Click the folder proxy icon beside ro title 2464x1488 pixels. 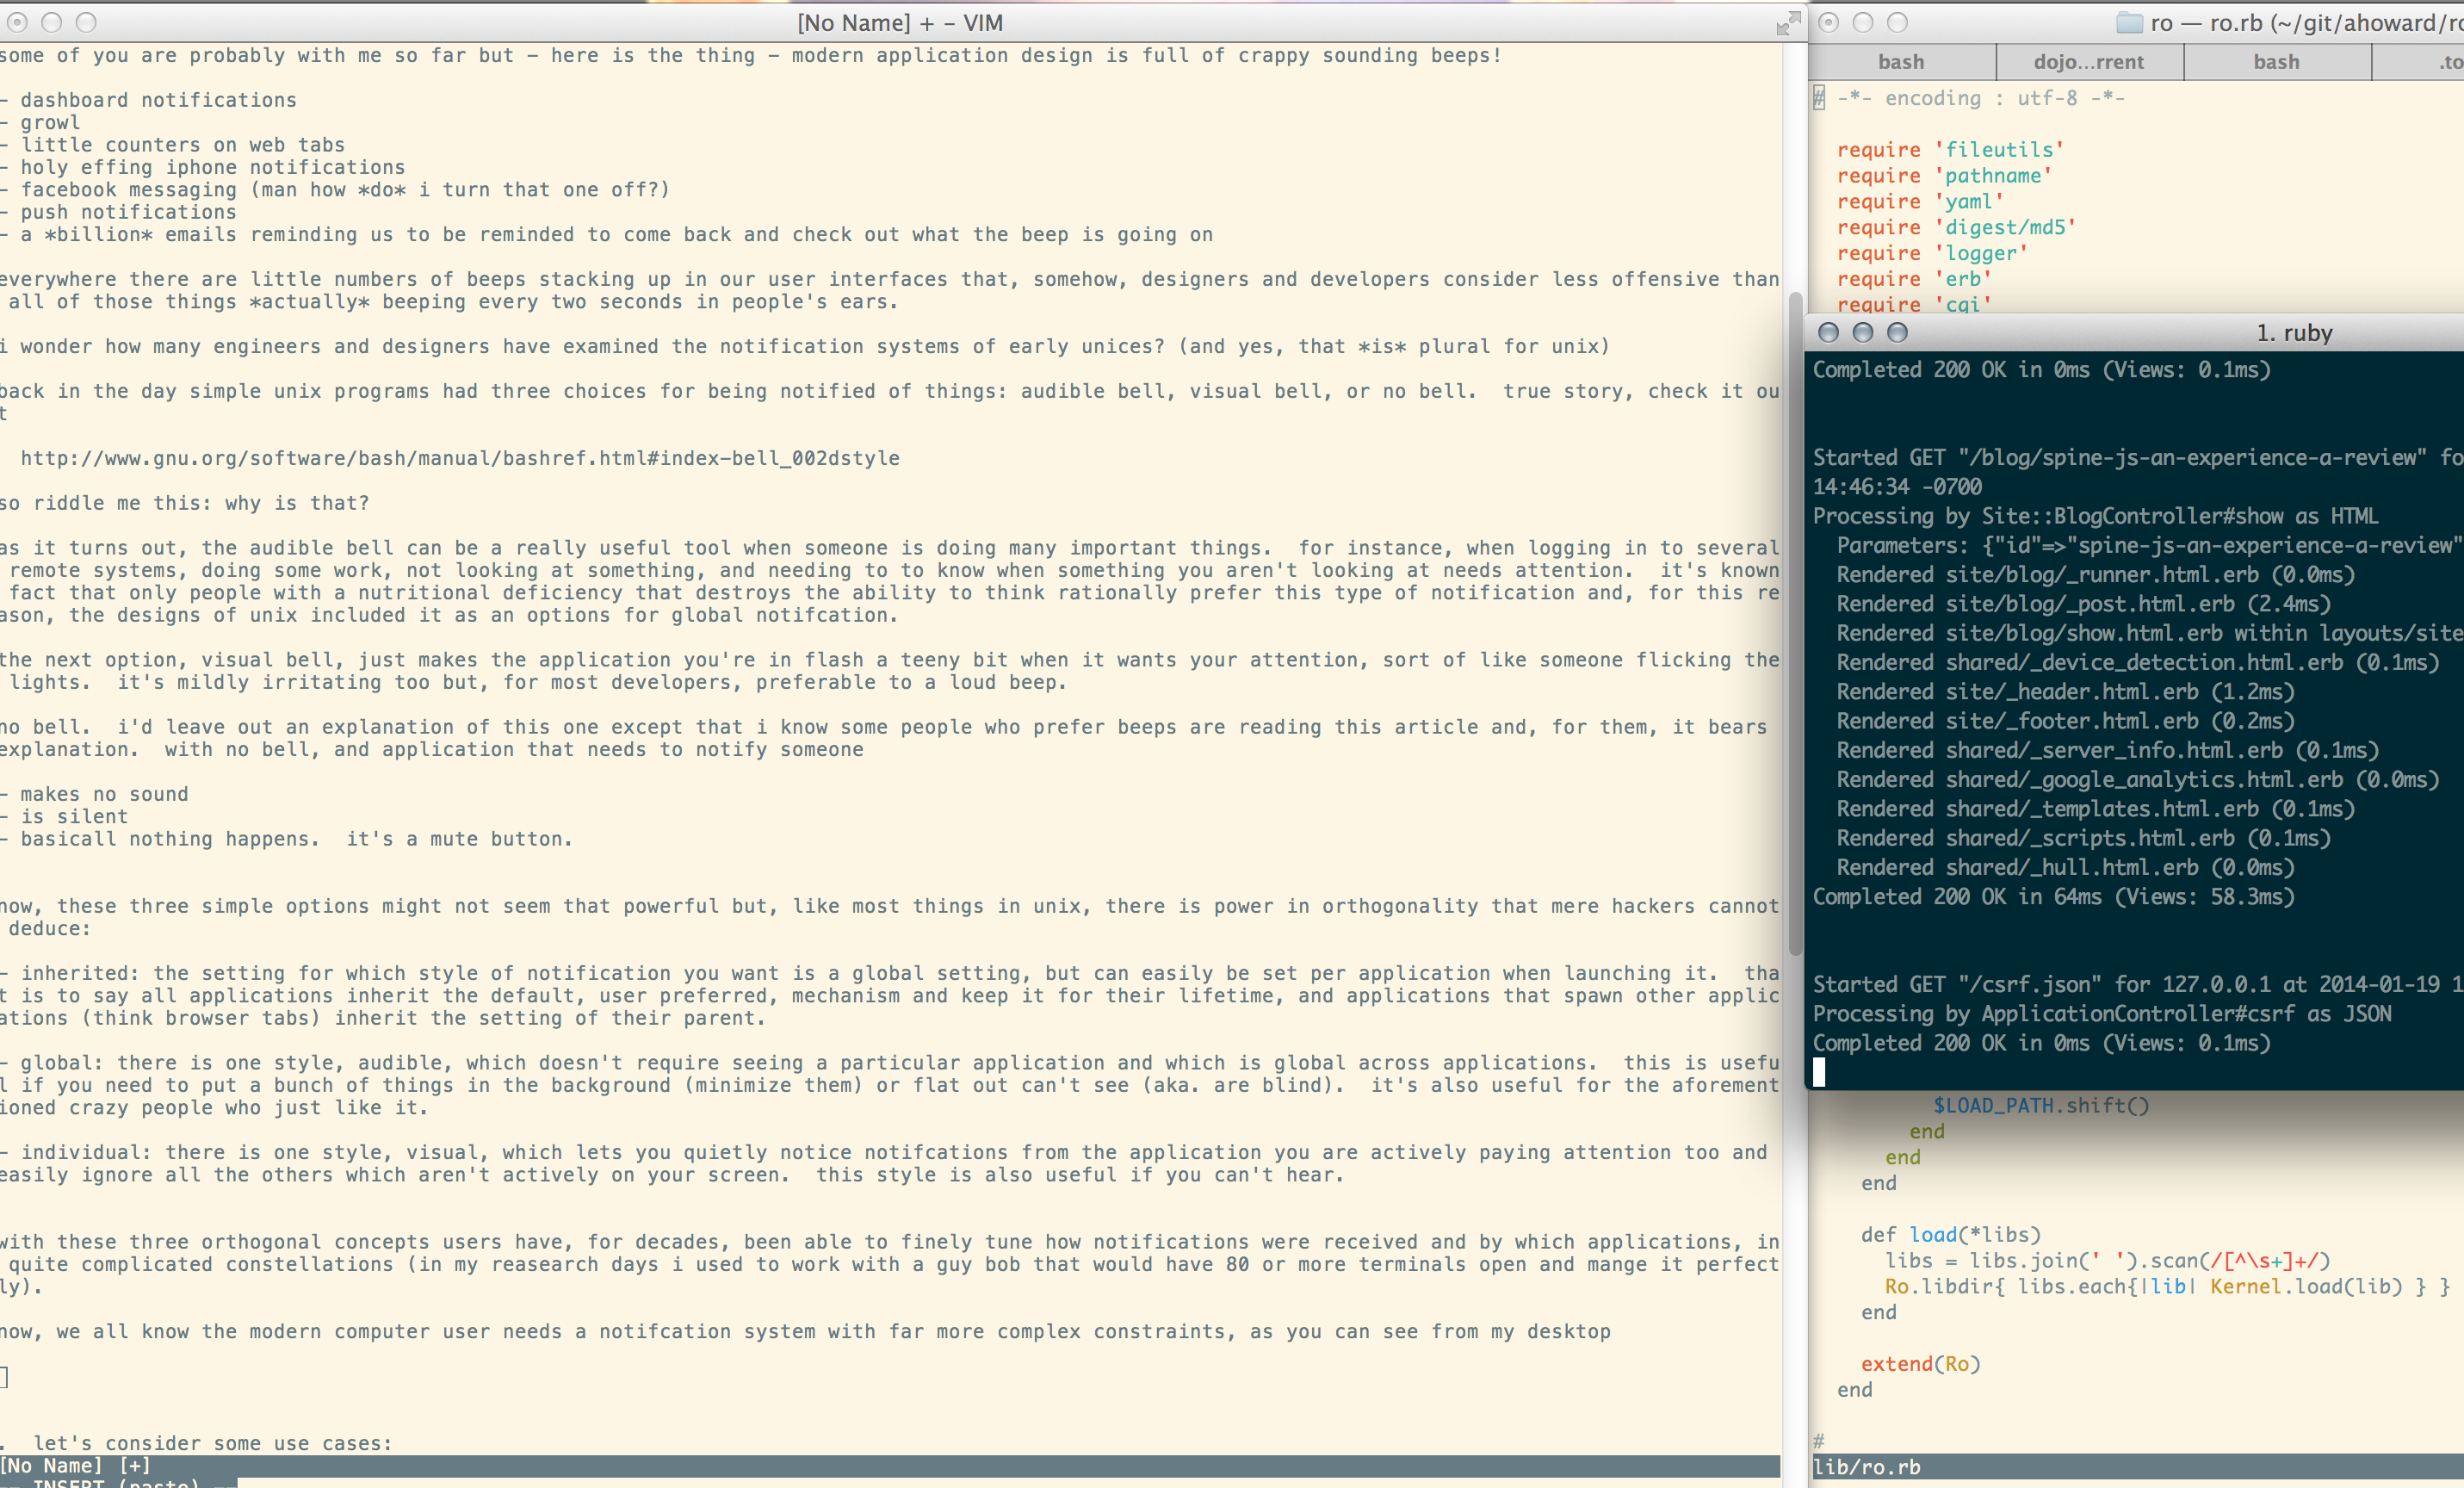pyautogui.click(x=2130, y=23)
